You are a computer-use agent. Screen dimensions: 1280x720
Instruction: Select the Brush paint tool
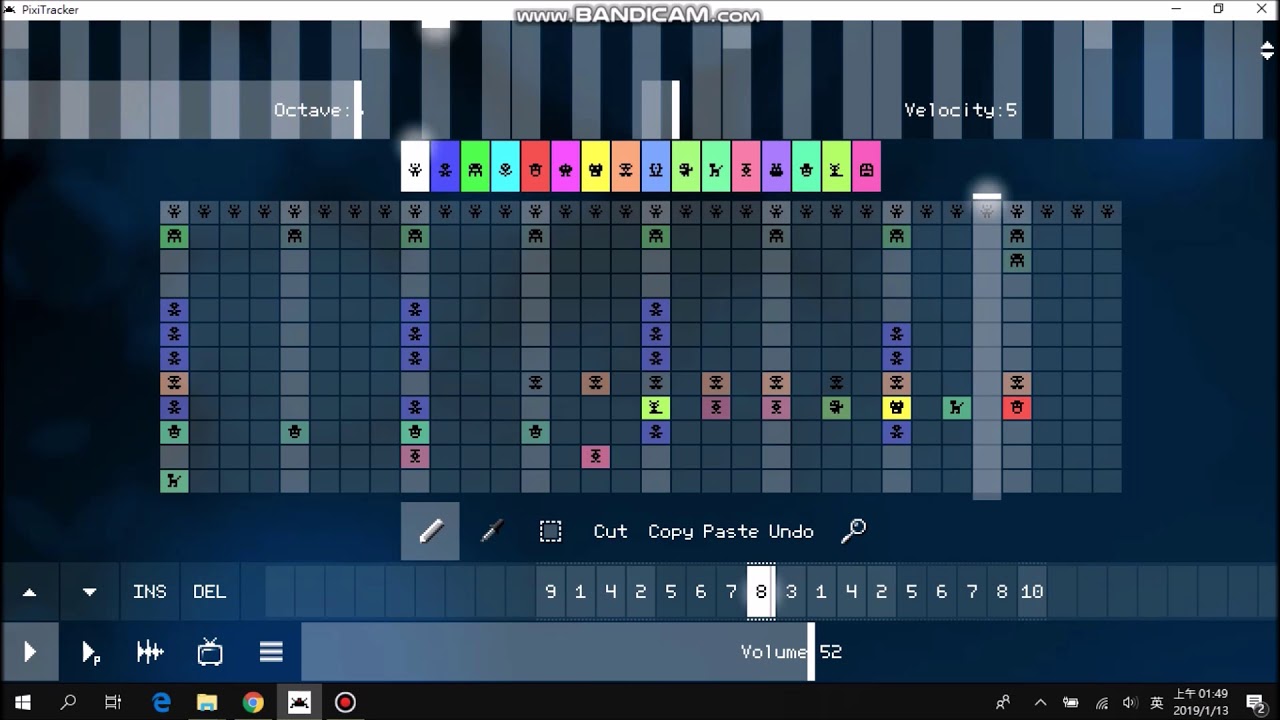(491, 531)
